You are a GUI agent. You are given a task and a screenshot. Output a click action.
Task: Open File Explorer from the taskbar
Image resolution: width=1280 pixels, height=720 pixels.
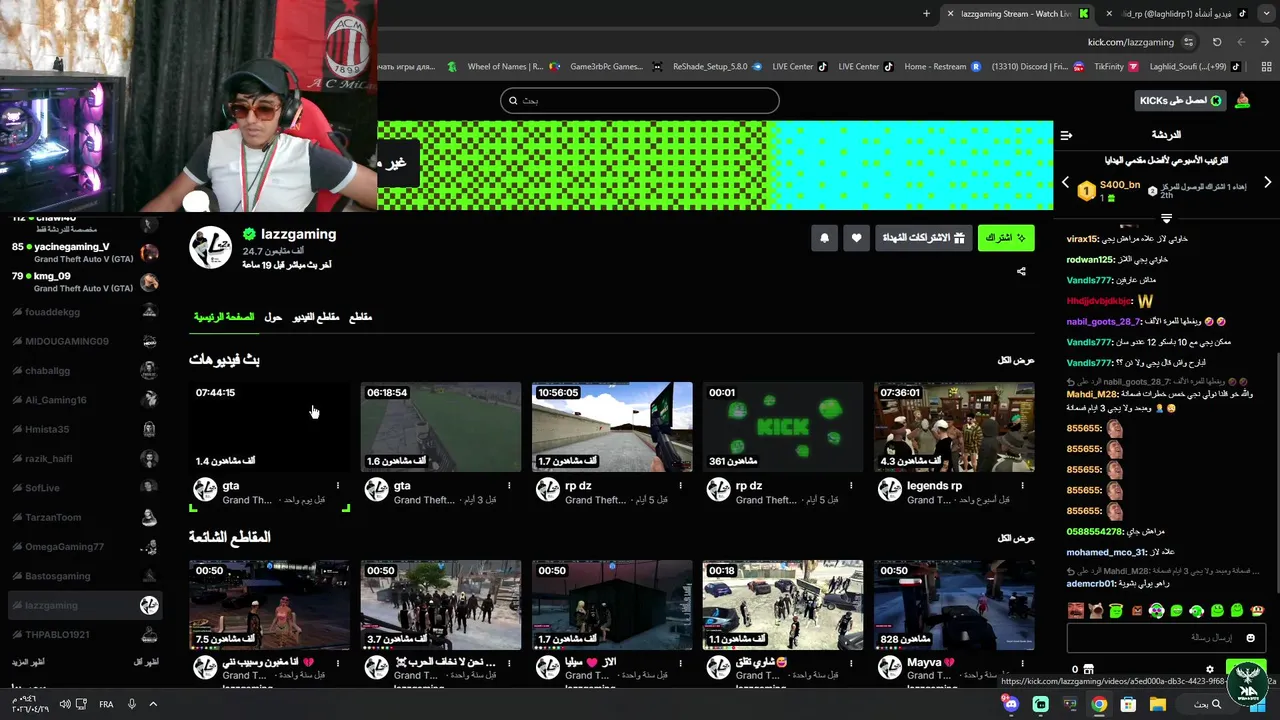pyautogui.click(x=1157, y=704)
